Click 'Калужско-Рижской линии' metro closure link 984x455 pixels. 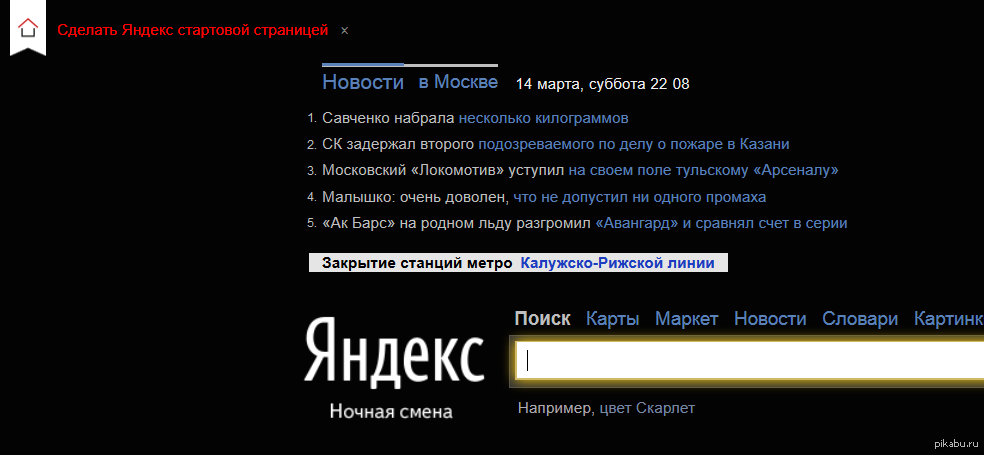click(618, 263)
